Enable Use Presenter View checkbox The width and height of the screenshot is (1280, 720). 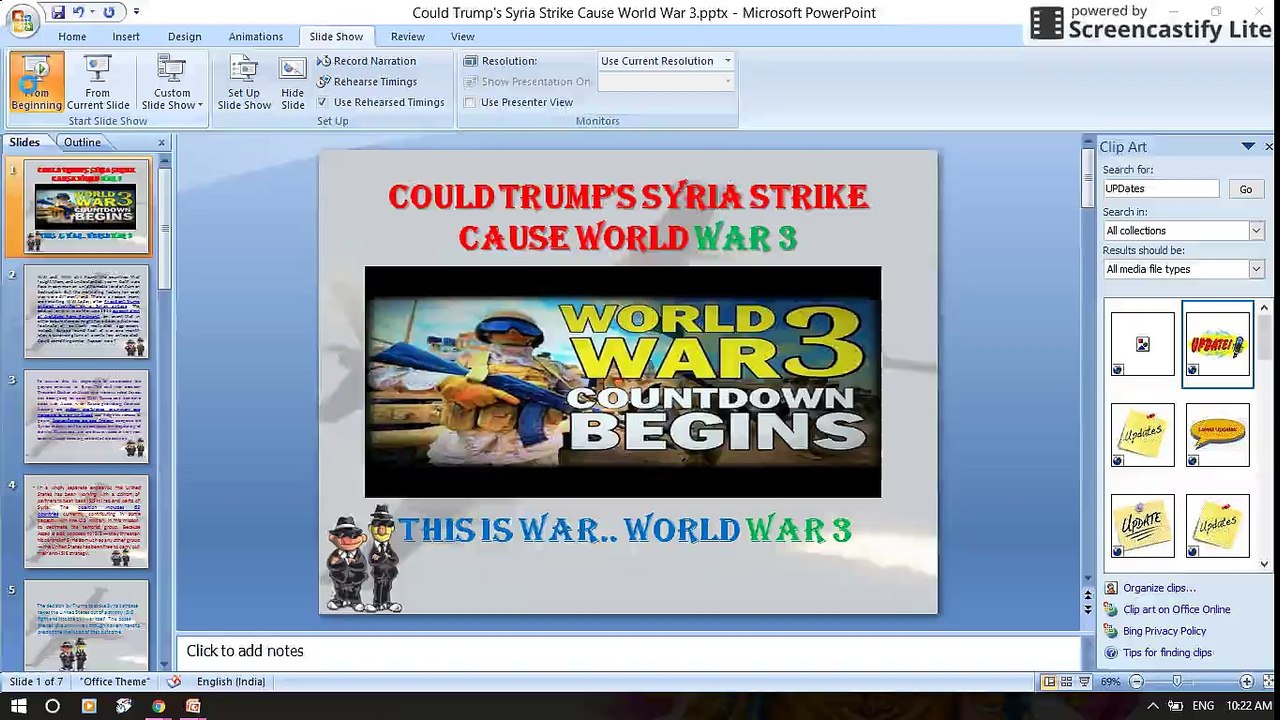[470, 102]
